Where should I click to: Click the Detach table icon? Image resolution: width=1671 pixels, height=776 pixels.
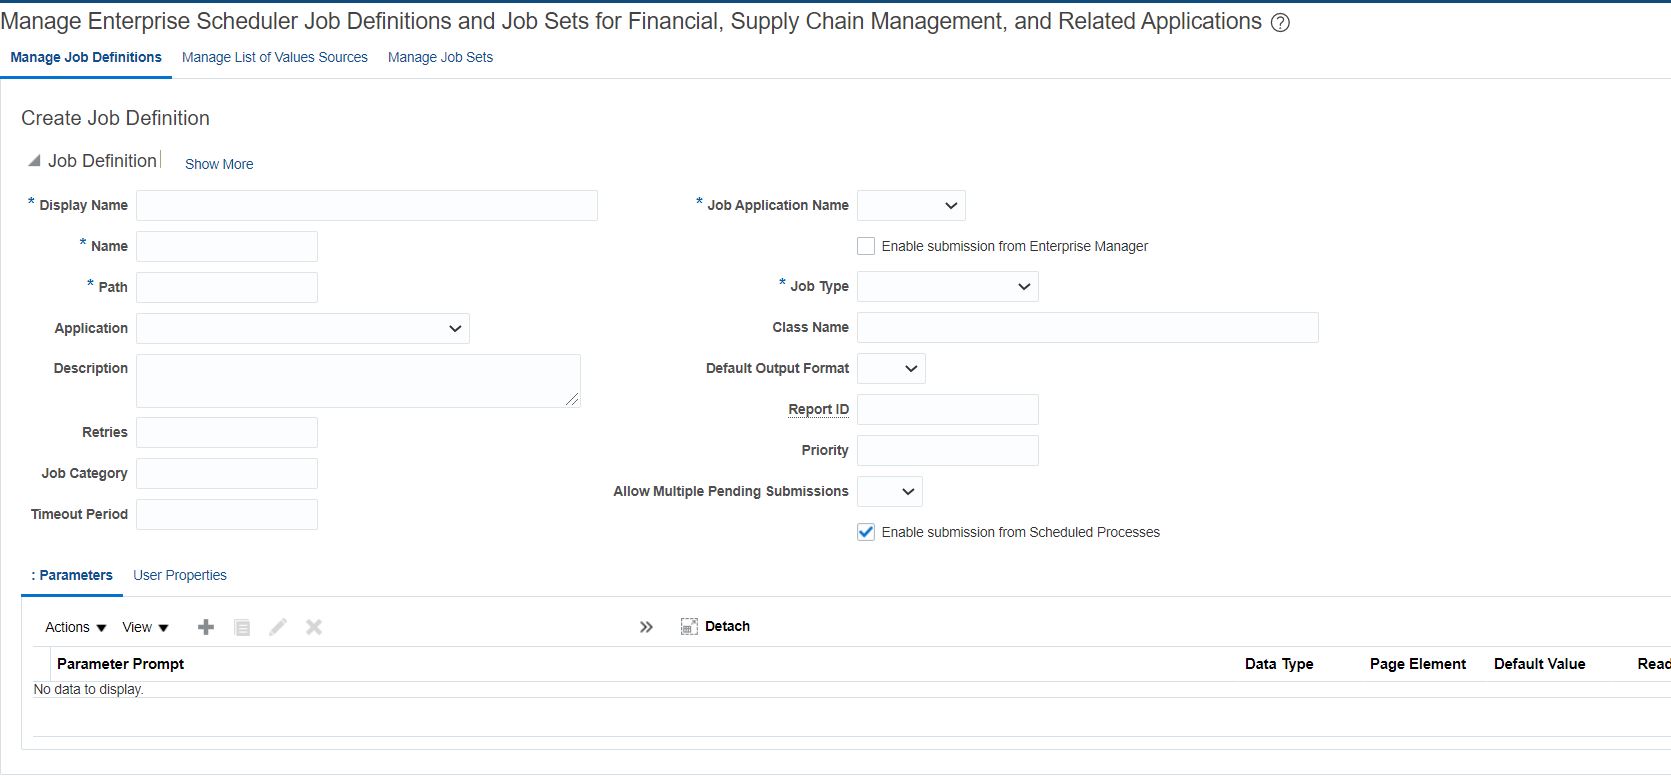pos(689,627)
